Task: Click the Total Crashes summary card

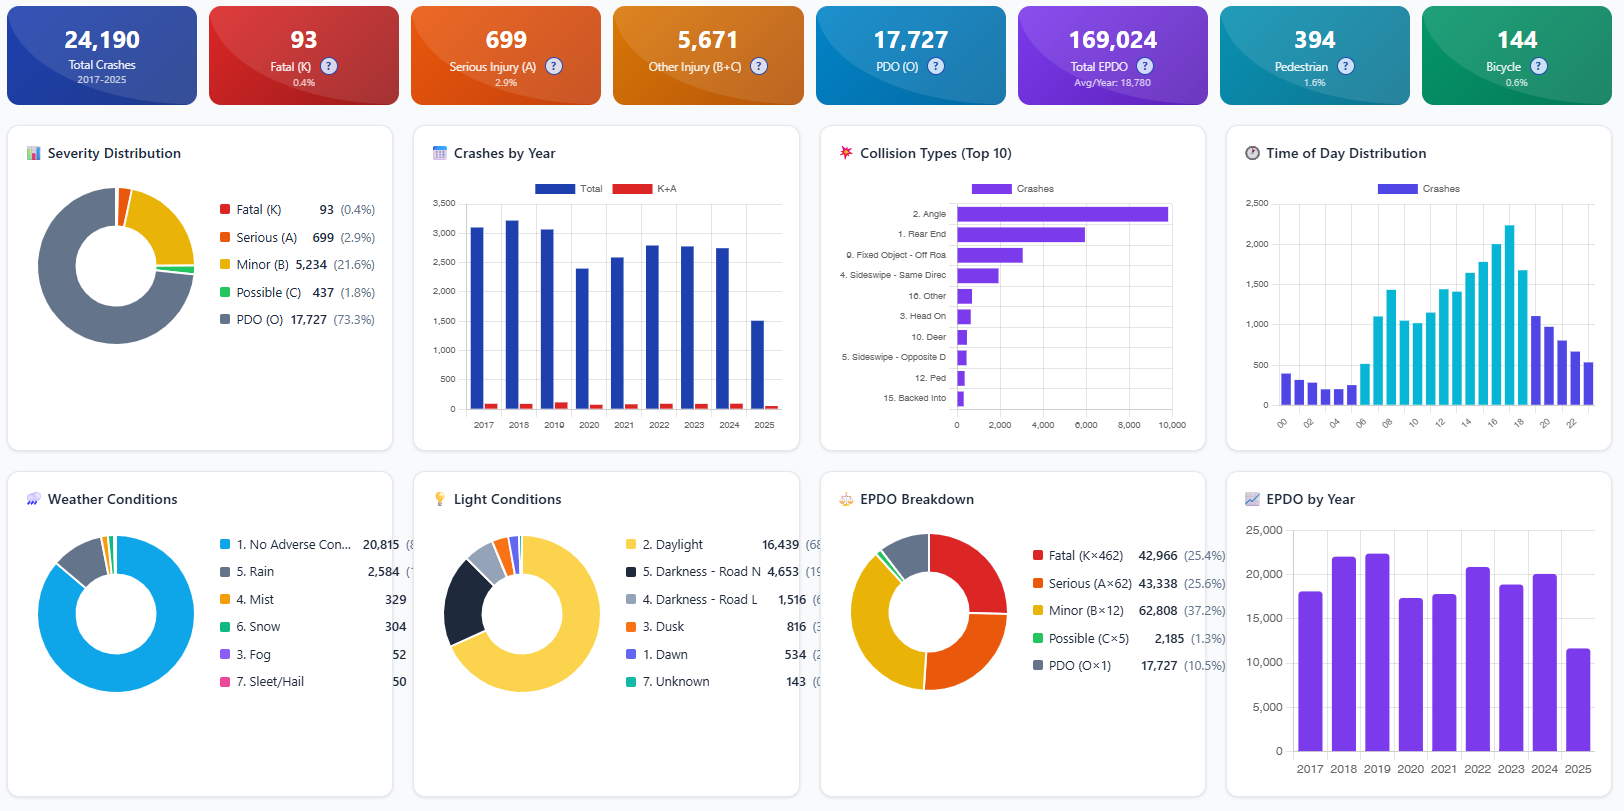Action: point(102,55)
